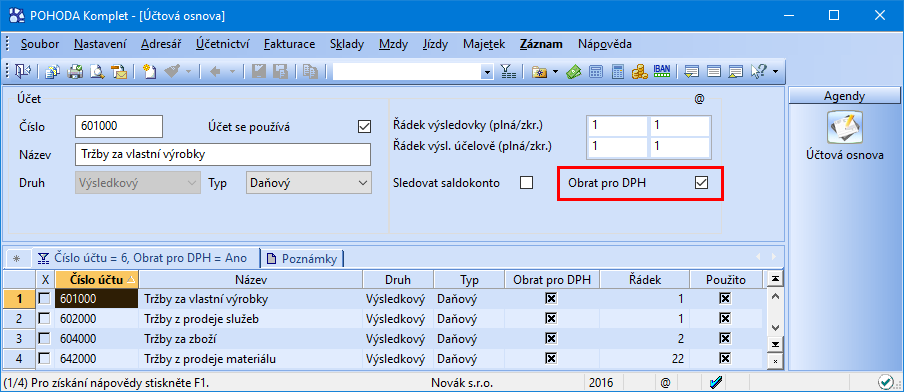Image resolution: width=904 pixels, height=392 pixels.
Task: Open the Soubor menu
Action: (x=40, y=44)
